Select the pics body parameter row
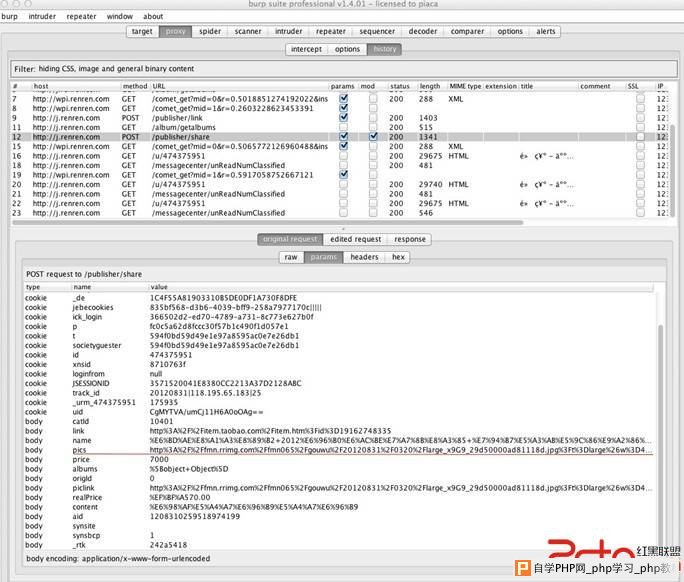This screenshot has width=684, height=582. pos(339,450)
